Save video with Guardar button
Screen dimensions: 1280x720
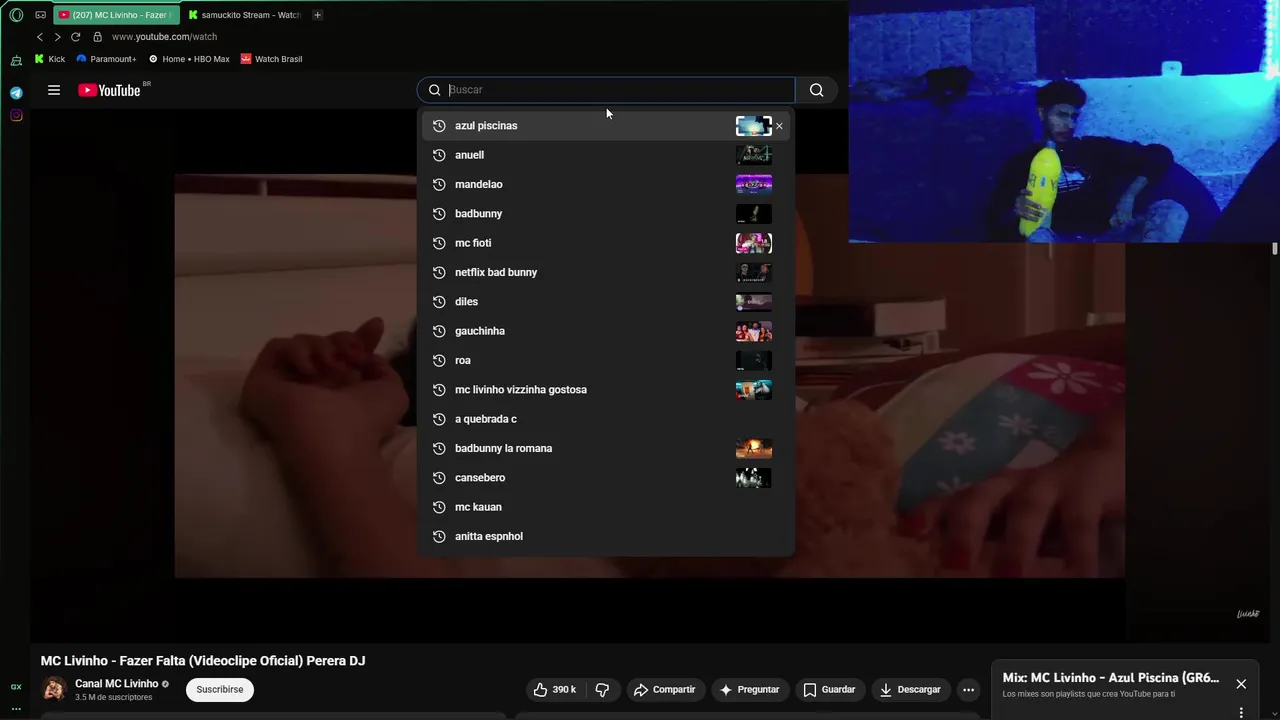[x=829, y=689]
